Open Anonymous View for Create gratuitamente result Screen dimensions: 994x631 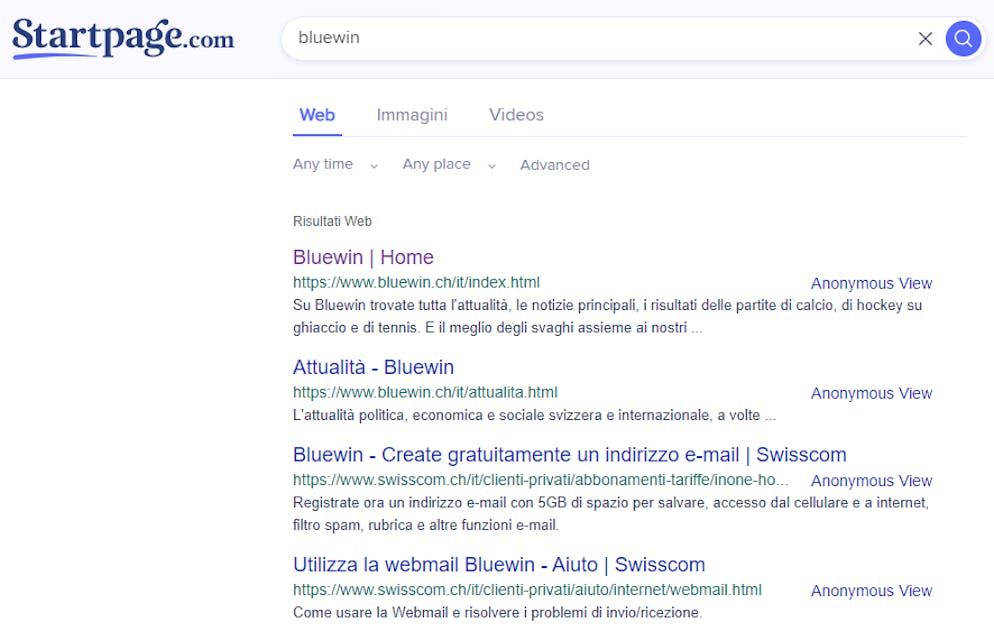point(871,481)
